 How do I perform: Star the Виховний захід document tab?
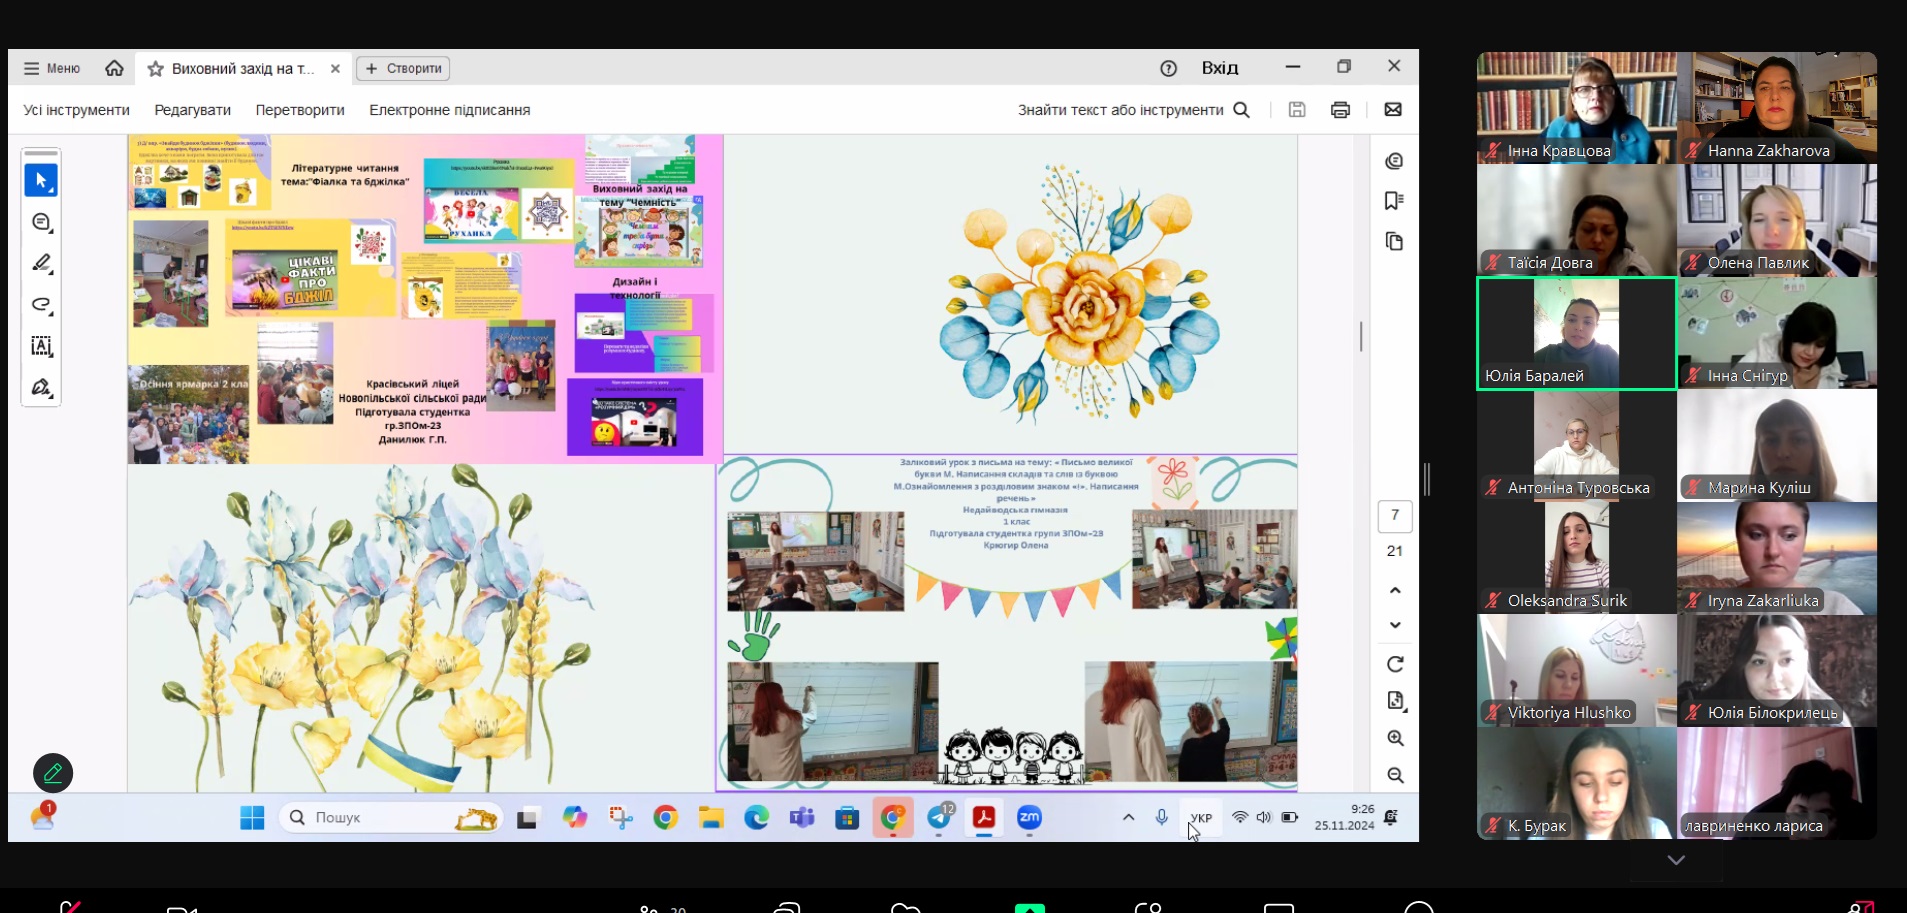155,69
